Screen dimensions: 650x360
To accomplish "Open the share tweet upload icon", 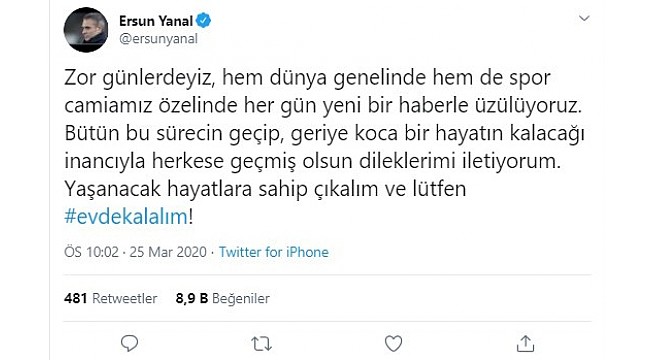I will (525, 344).
